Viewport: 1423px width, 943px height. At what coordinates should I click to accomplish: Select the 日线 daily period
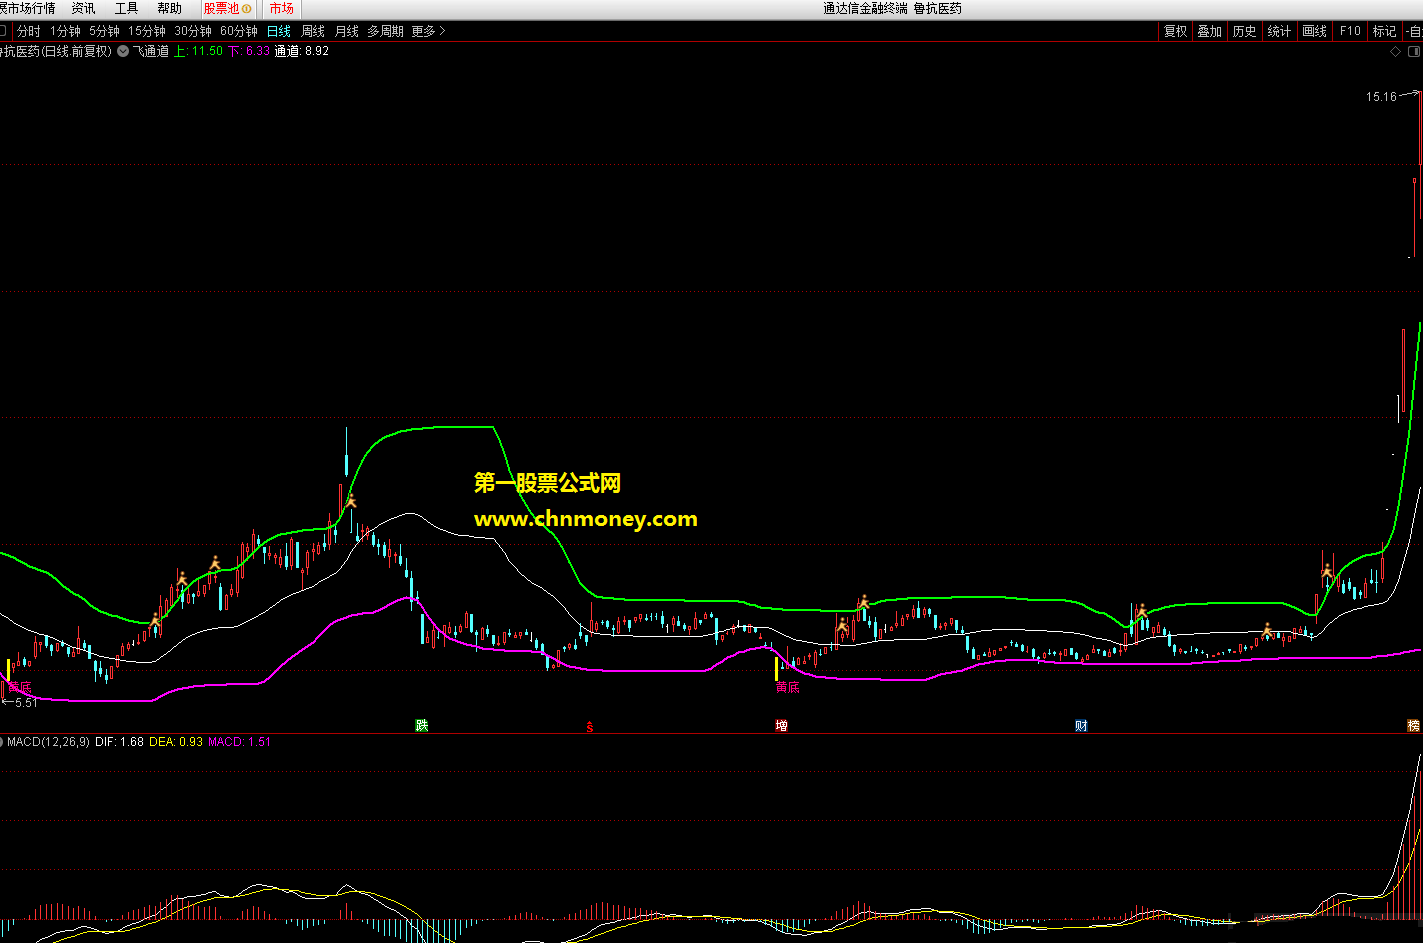pyautogui.click(x=278, y=31)
